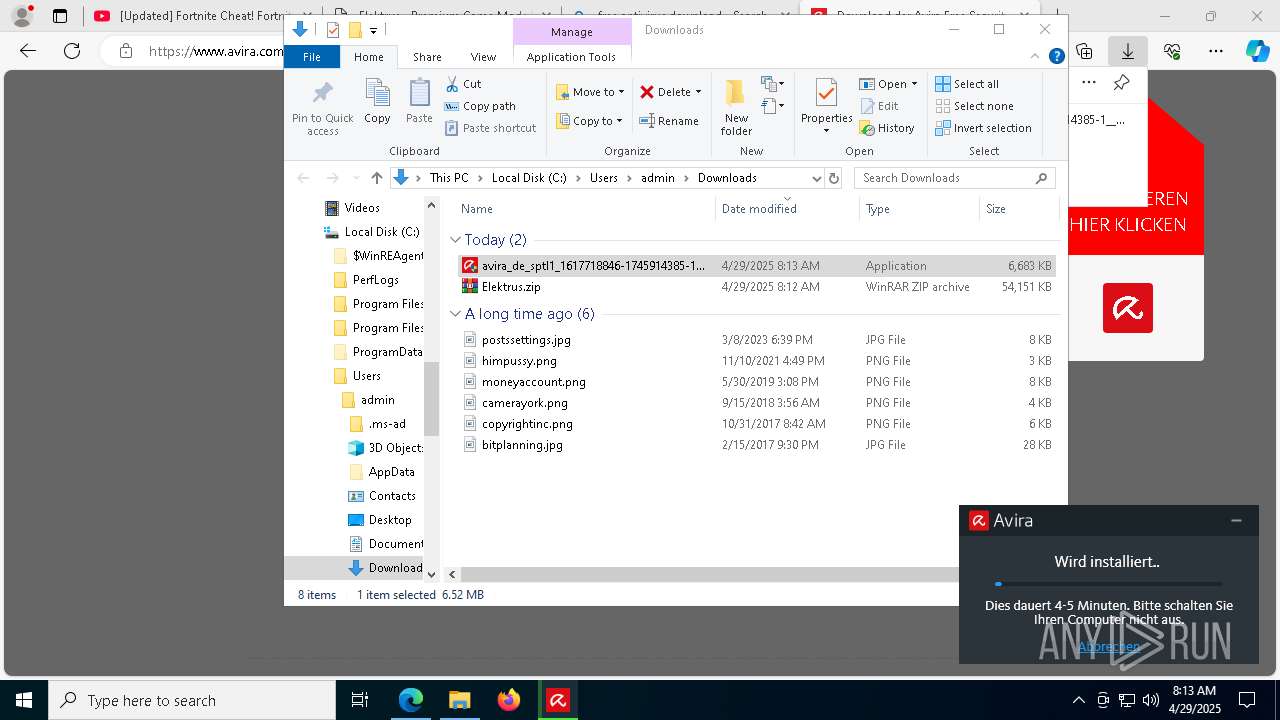This screenshot has width=1280, height=720.
Task: Expand the Open button dropdown
Action: tap(914, 84)
